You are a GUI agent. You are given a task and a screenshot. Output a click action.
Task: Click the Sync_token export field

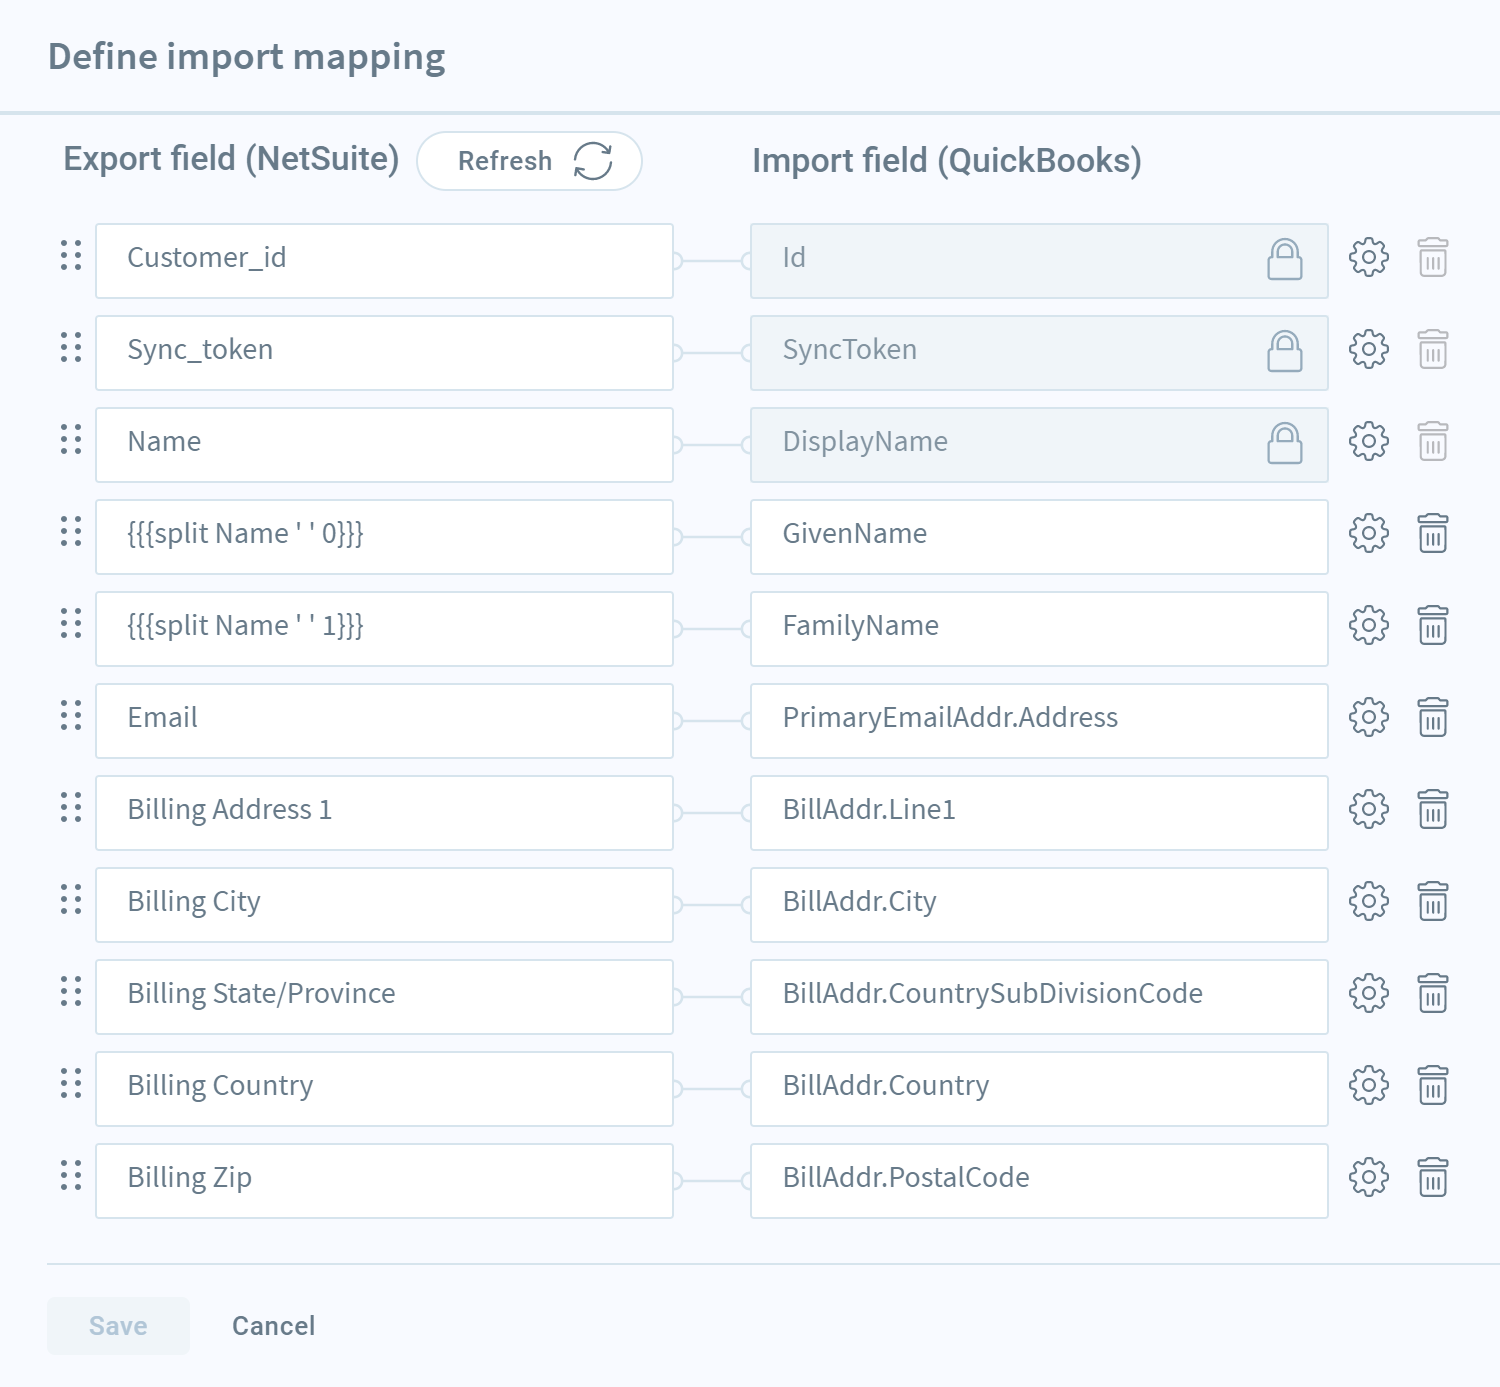tap(384, 353)
